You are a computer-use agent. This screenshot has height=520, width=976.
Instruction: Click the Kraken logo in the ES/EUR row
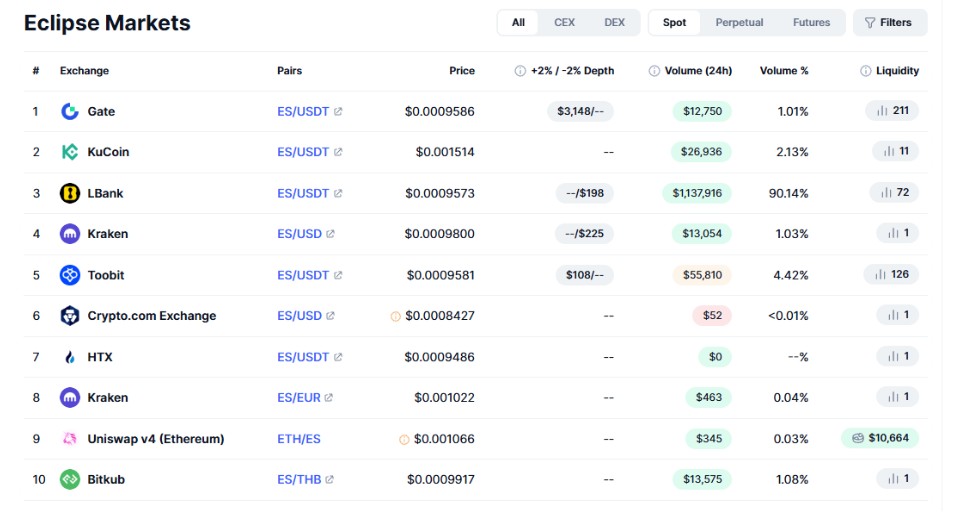[70, 397]
